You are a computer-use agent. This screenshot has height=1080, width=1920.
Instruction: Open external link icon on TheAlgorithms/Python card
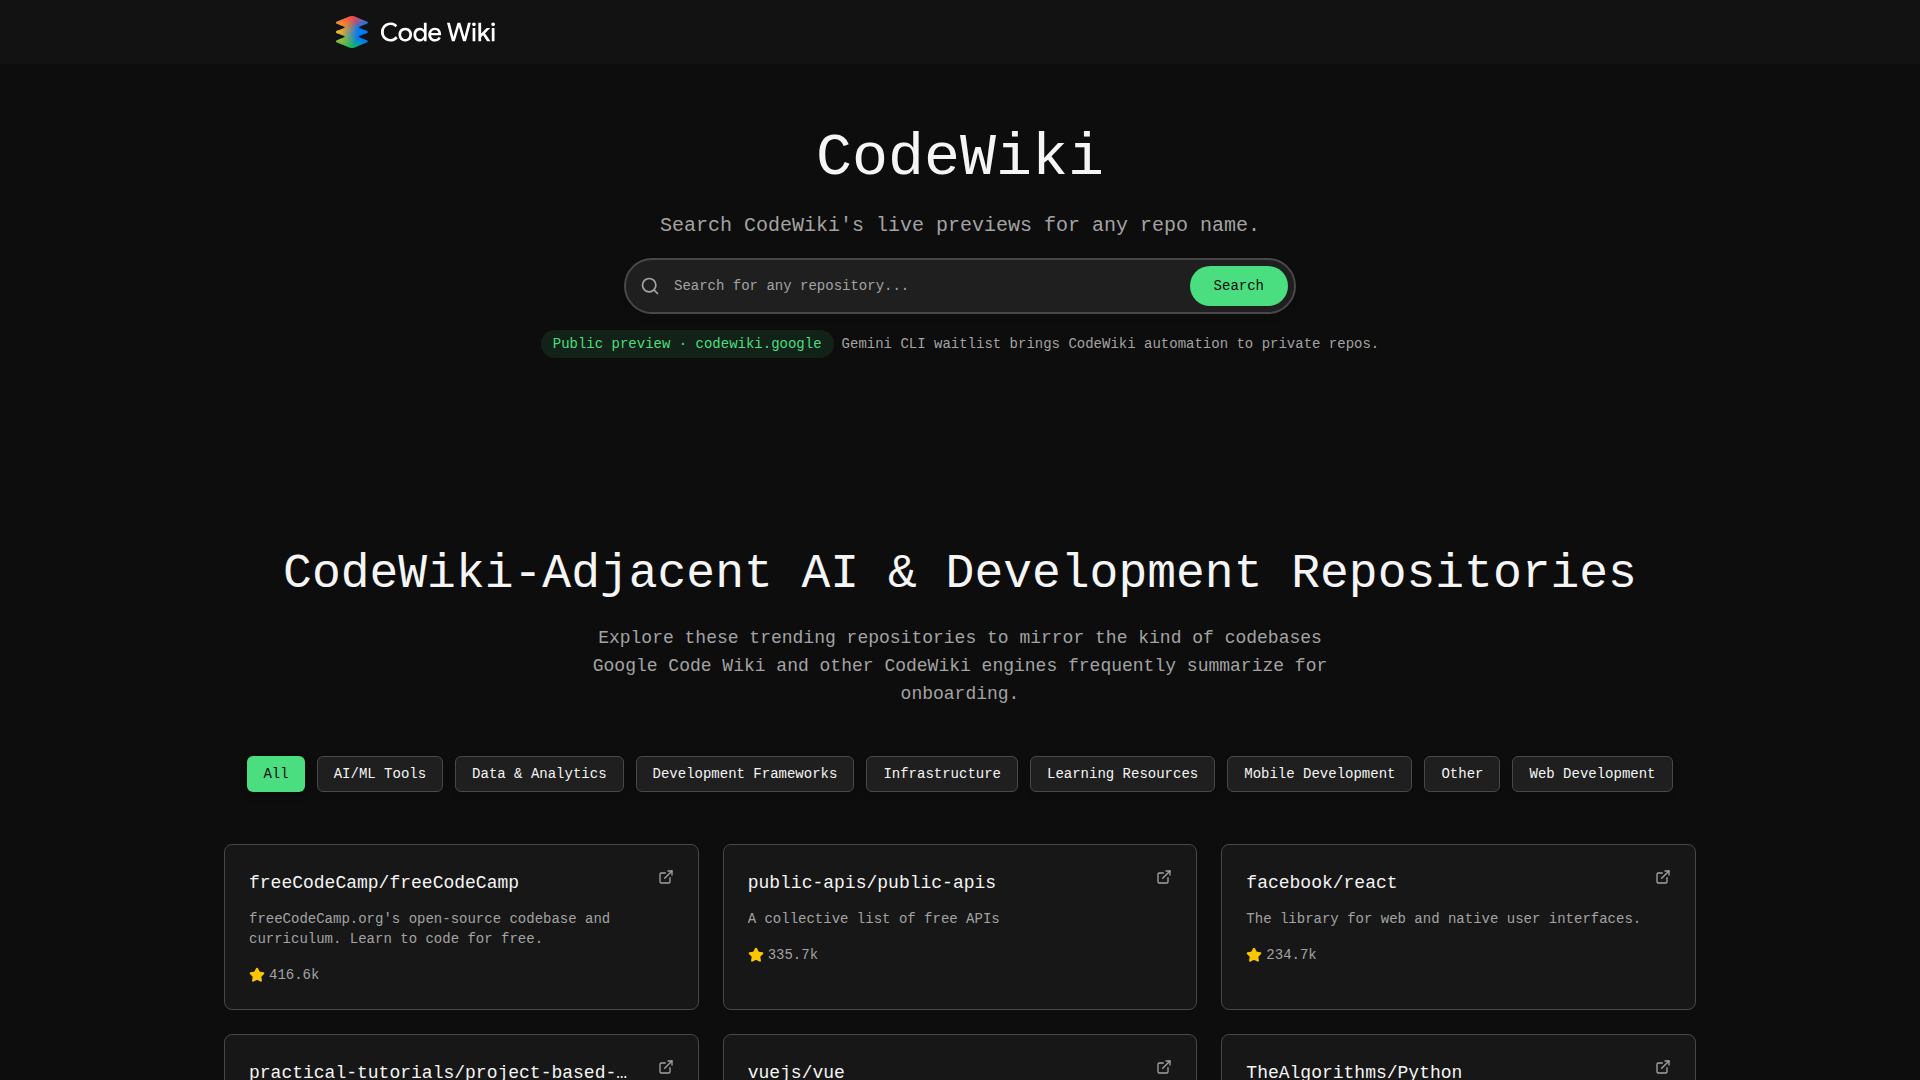pos(1663,1067)
